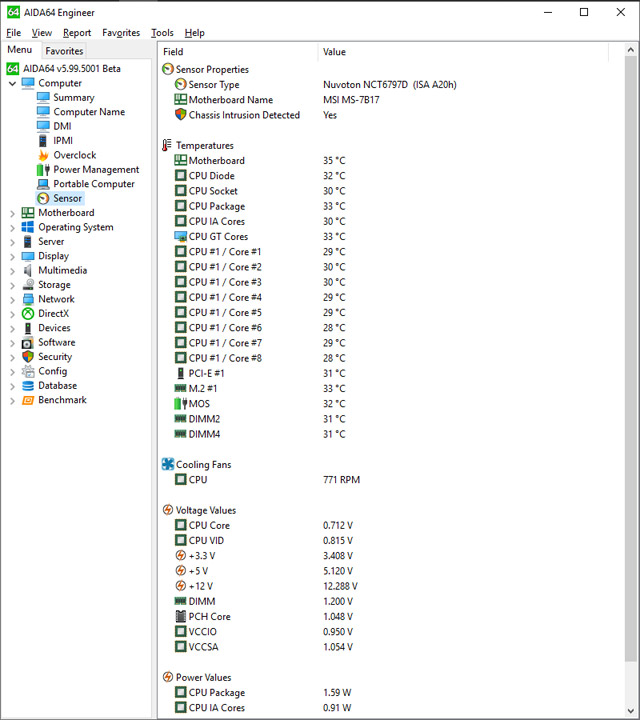Click the MOS battery icon
The image size is (640, 720).
(x=180, y=404)
